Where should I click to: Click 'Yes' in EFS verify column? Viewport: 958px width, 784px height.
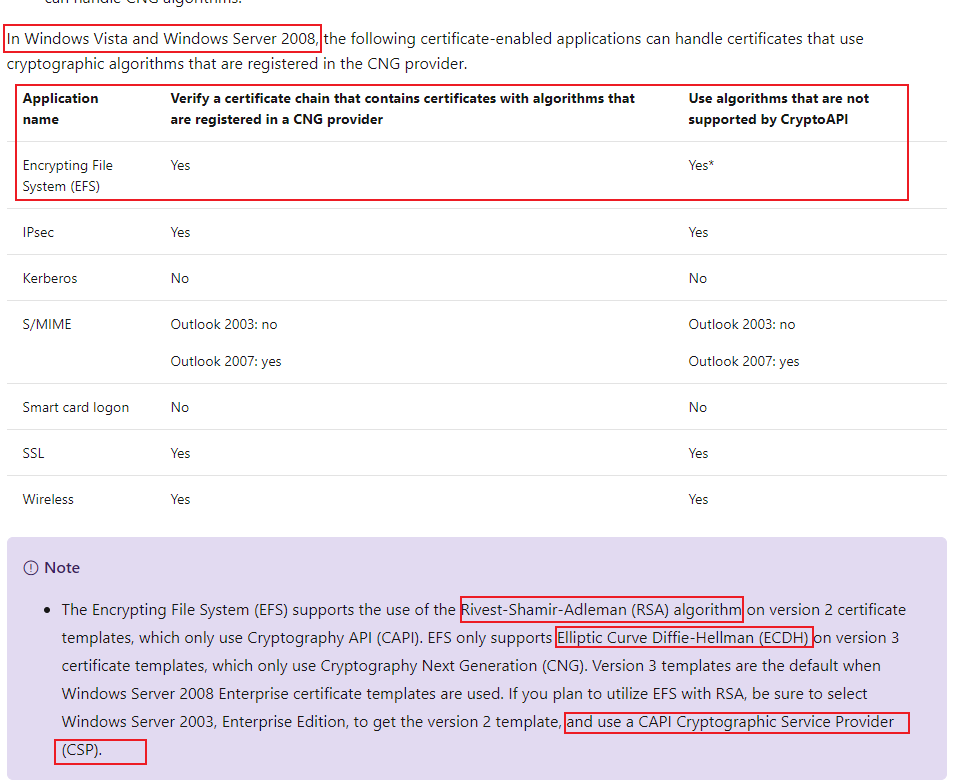pyautogui.click(x=180, y=166)
